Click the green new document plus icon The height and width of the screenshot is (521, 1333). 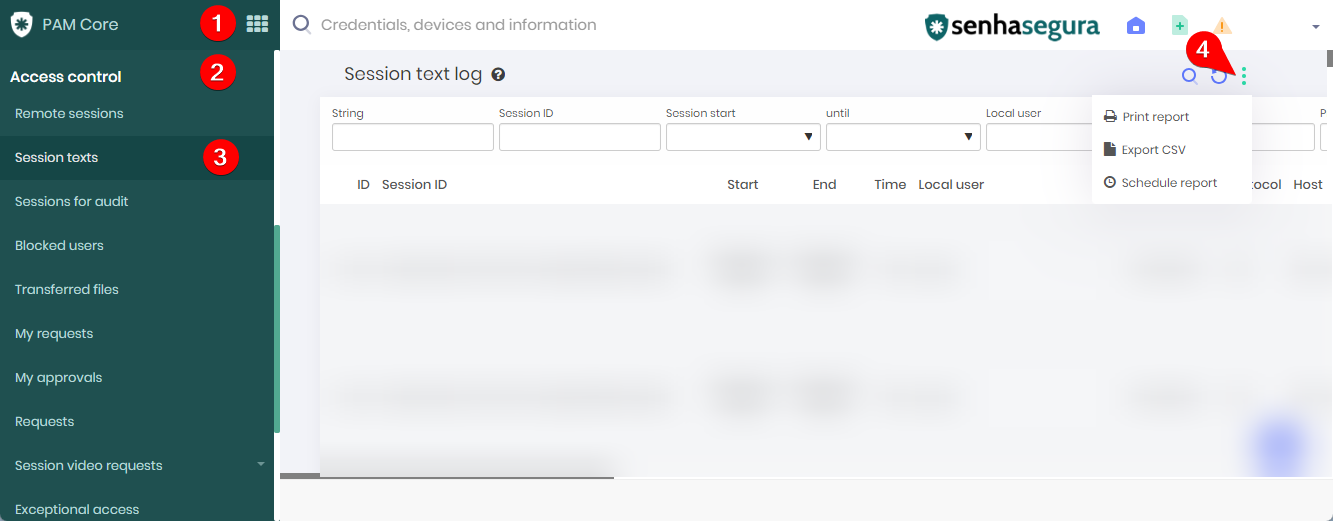pyautogui.click(x=1180, y=26)
